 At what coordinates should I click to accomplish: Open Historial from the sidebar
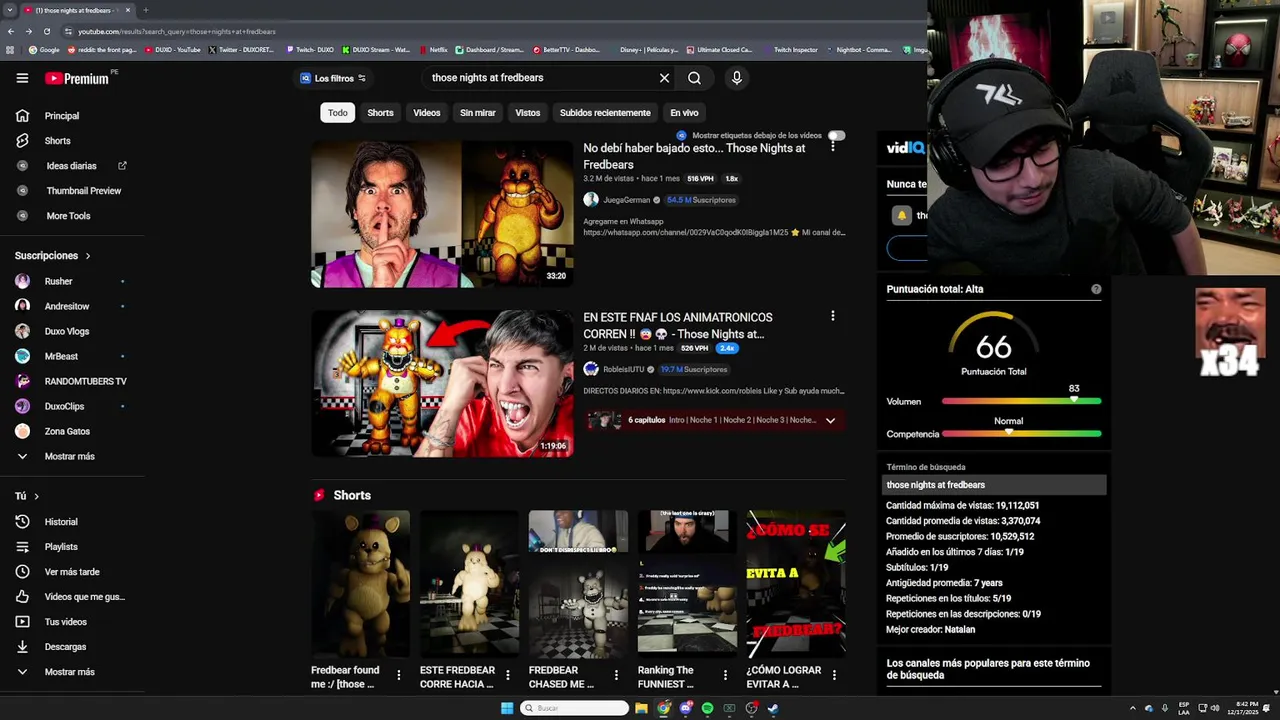[x=61, y=522]
